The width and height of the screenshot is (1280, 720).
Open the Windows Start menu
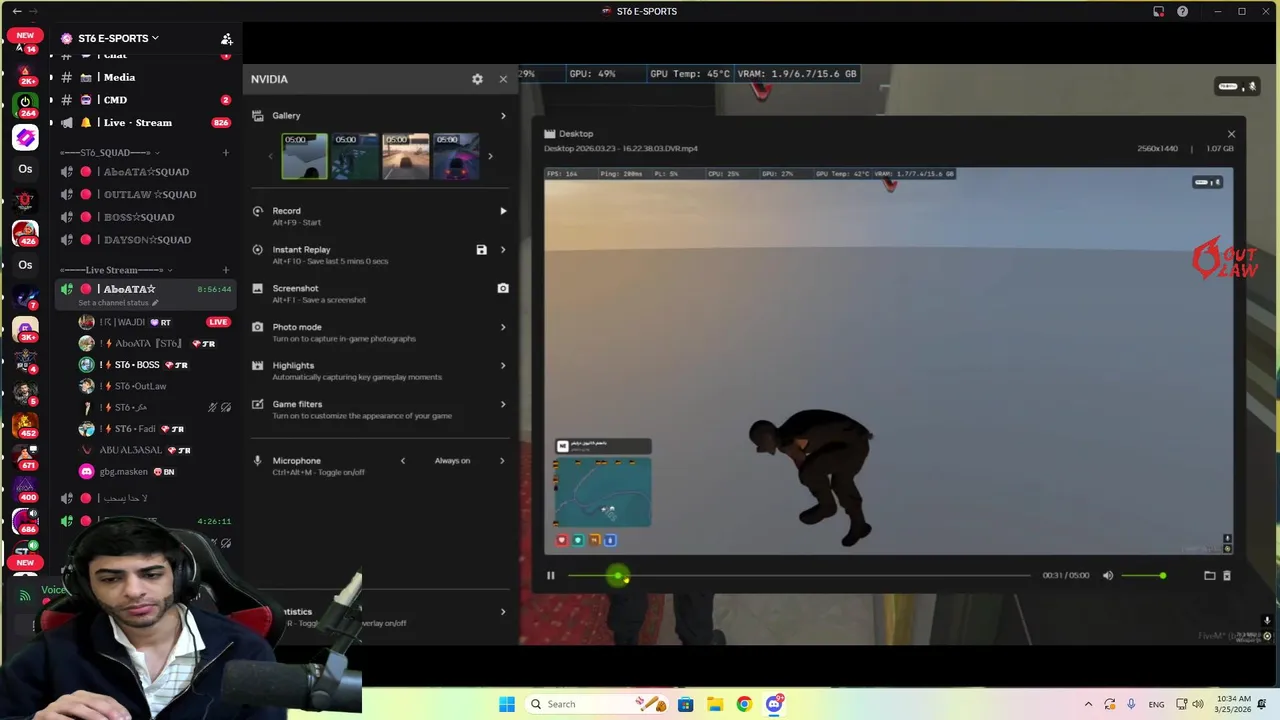(x=507, y=704)
